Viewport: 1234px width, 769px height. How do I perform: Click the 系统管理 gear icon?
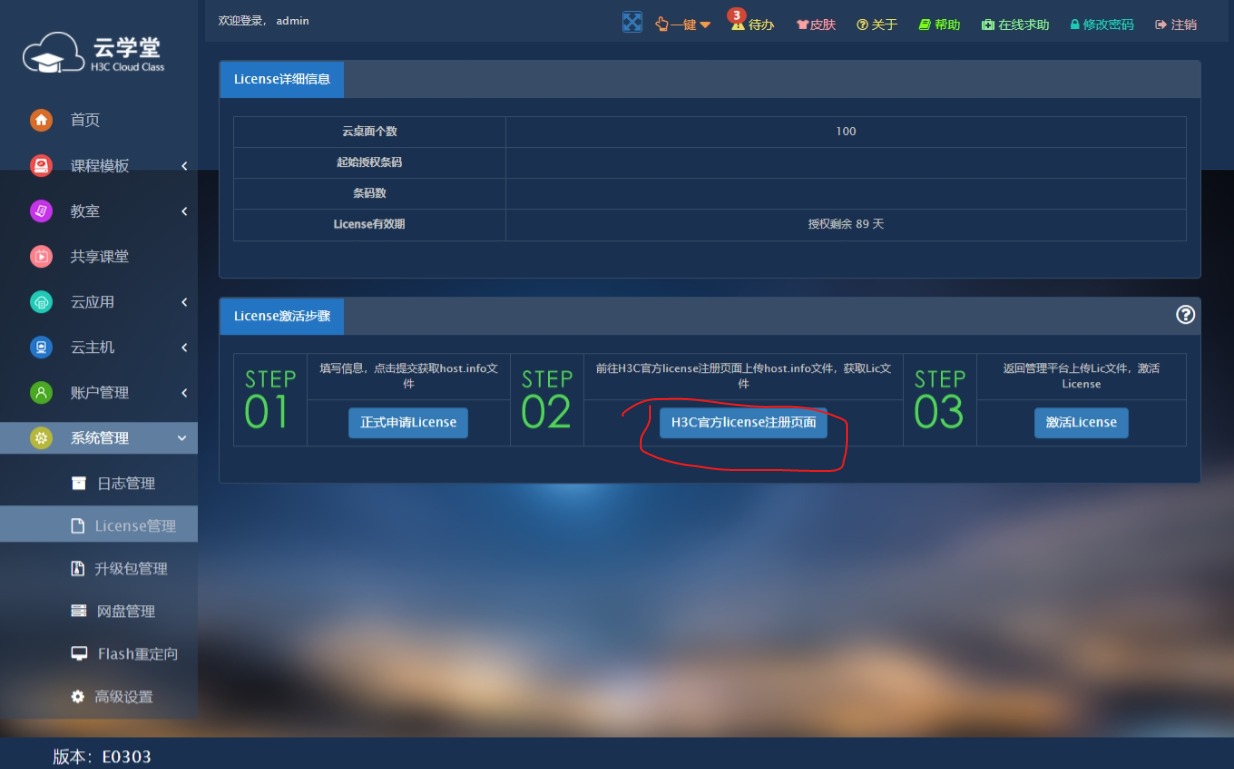point(41,438)
